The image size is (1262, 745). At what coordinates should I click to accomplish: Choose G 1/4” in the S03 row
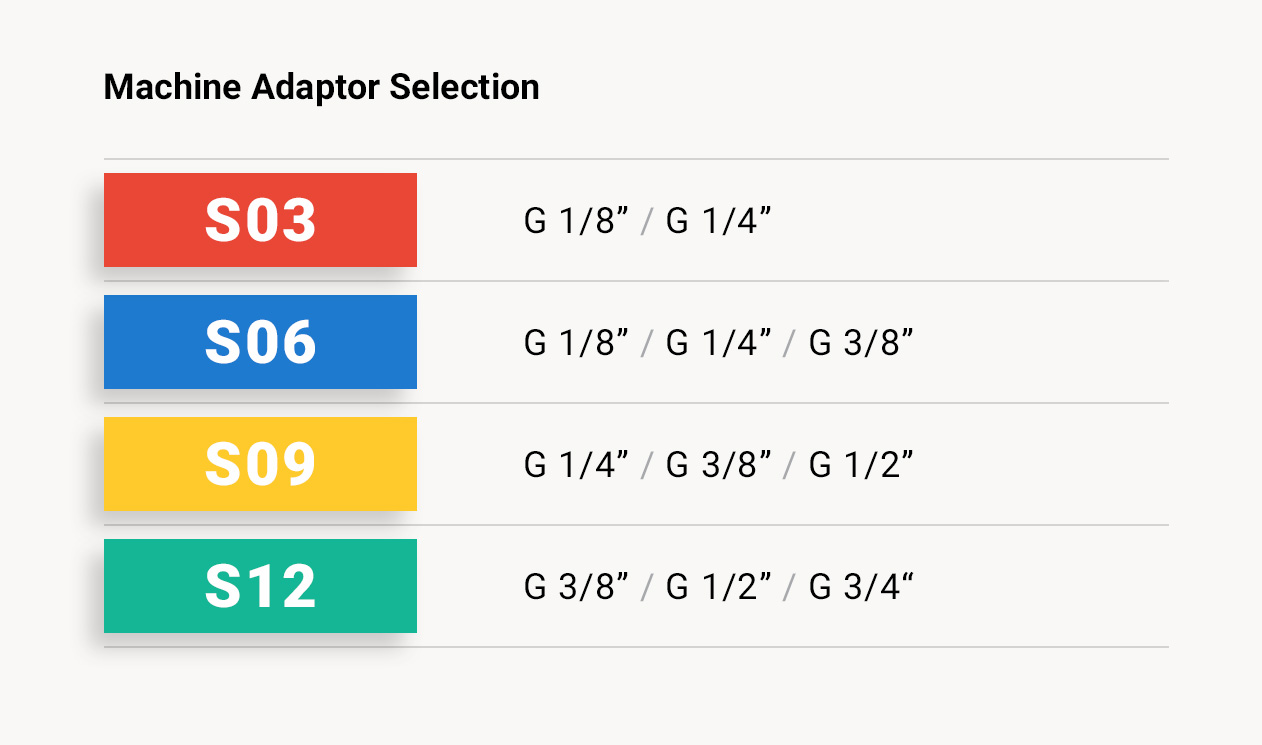point(719,221)
